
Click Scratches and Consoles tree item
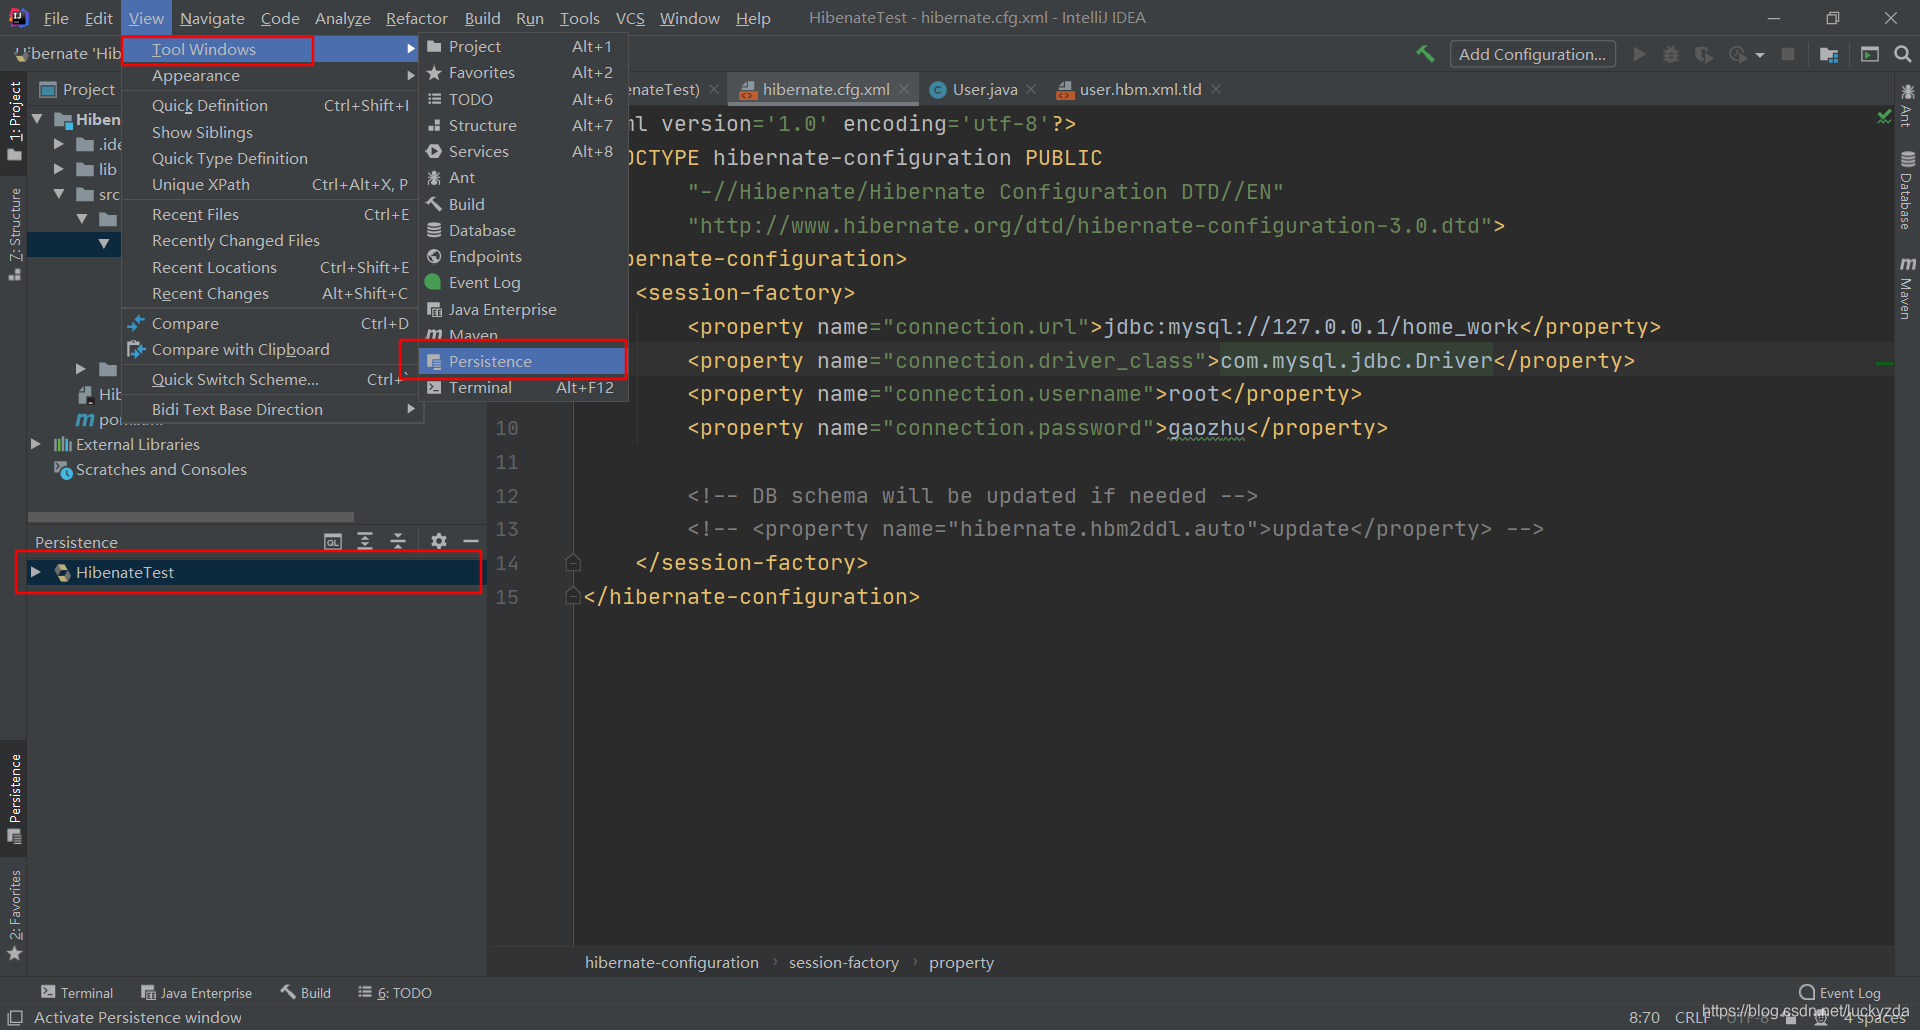click(161, 470)
